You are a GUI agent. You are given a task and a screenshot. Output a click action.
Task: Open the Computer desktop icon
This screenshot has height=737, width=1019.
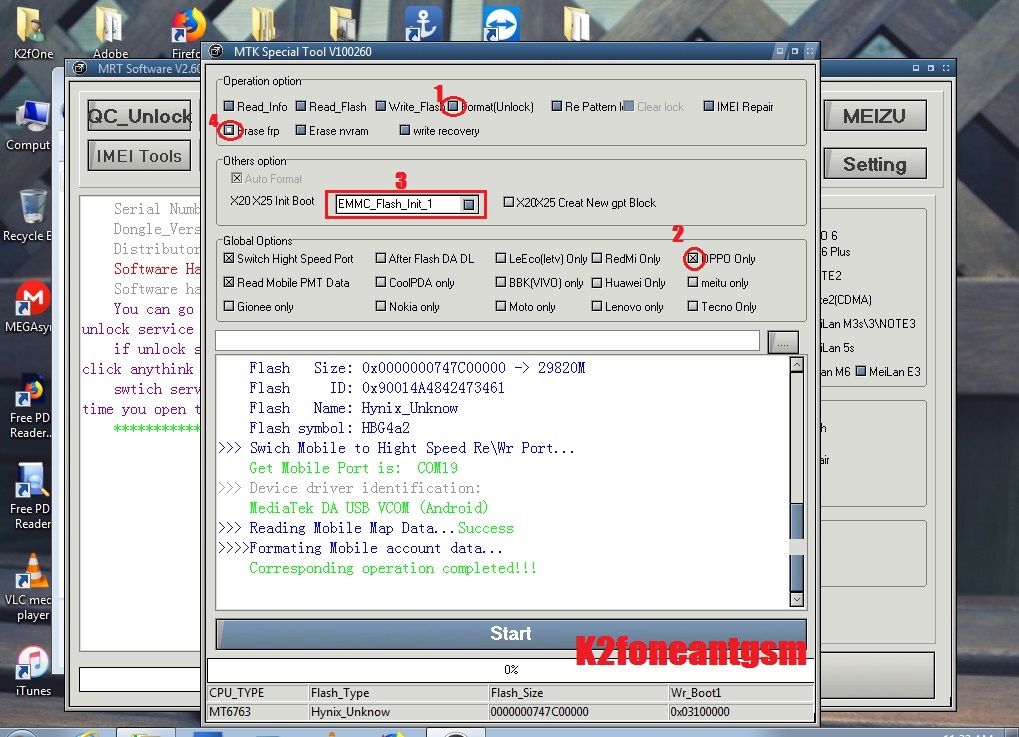tap(30, 125)
